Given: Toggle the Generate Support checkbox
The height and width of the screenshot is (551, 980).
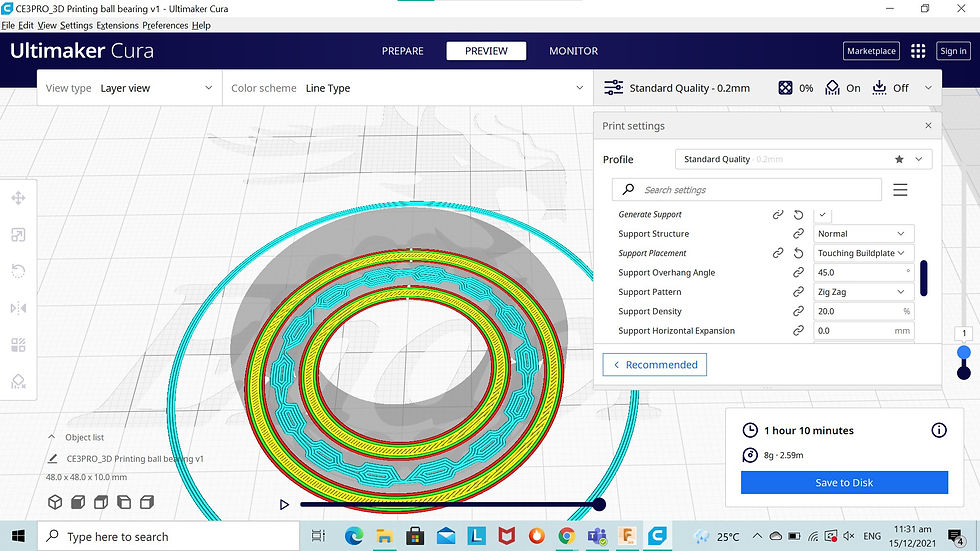Looking at the screenshot, I should coord(822,214).
